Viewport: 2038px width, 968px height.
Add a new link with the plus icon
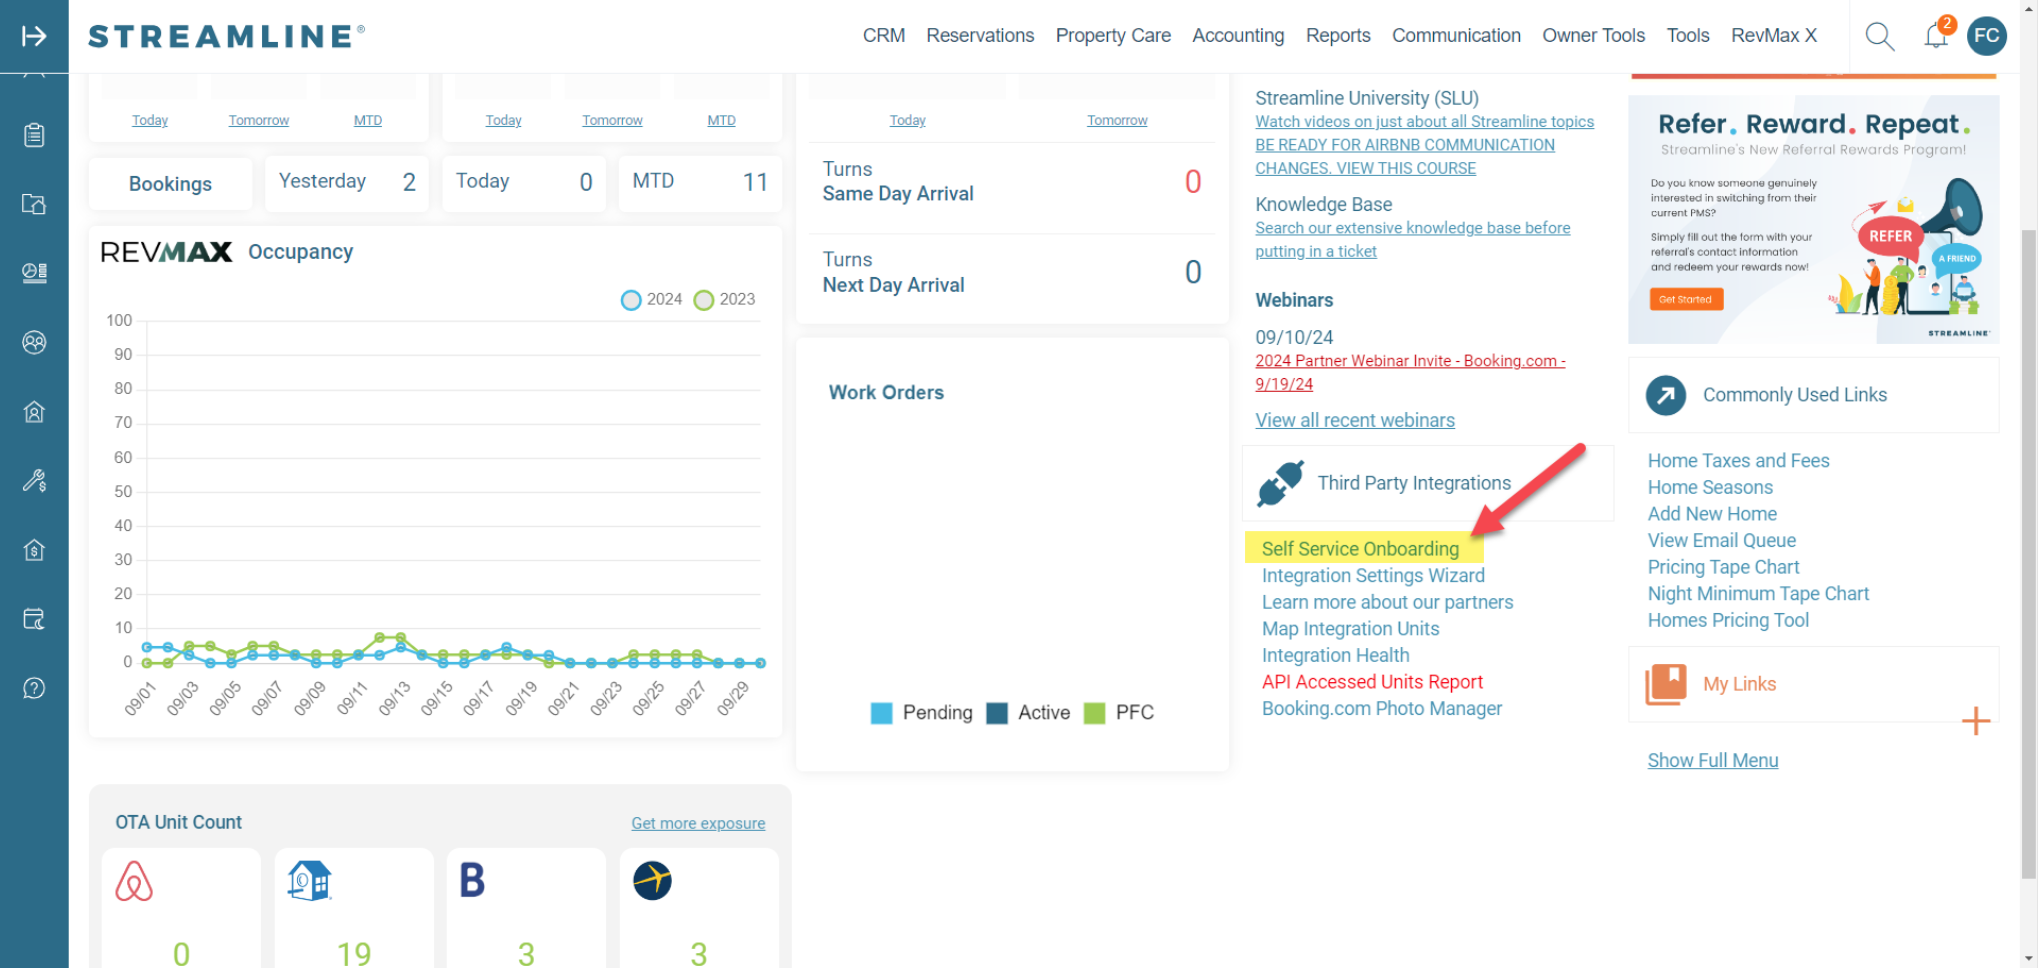tap(1975, 721)
